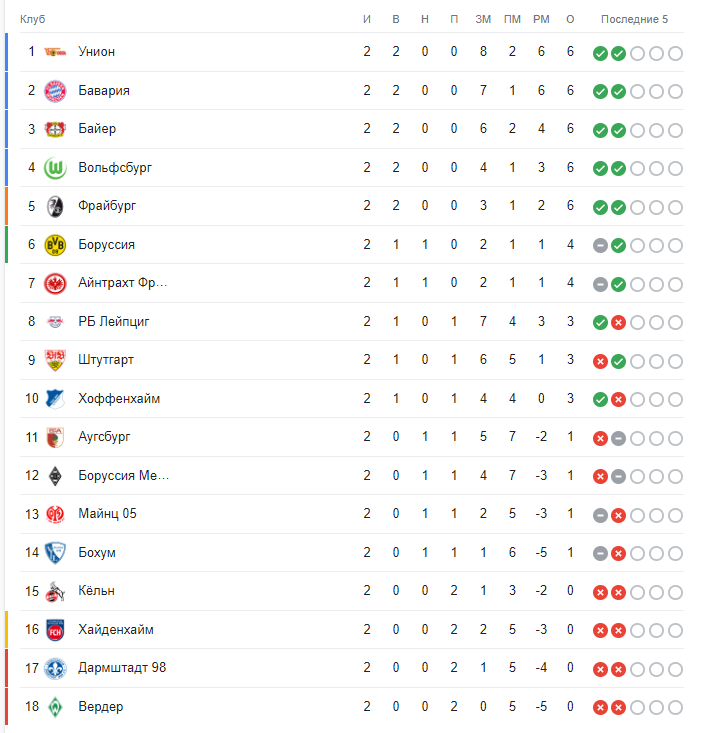
Task: Click the Köln goat crest icon
Action: tap(55, 591)
